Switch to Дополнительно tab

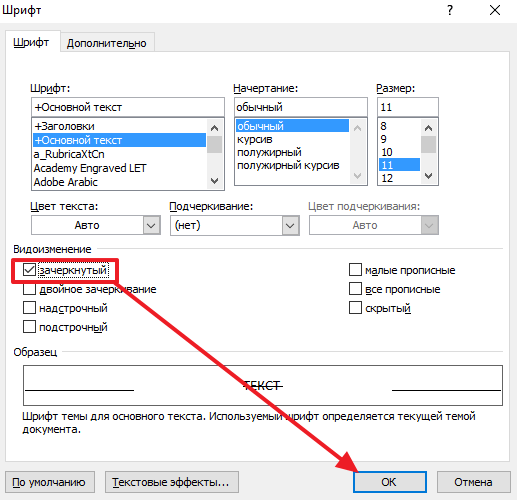107,43
